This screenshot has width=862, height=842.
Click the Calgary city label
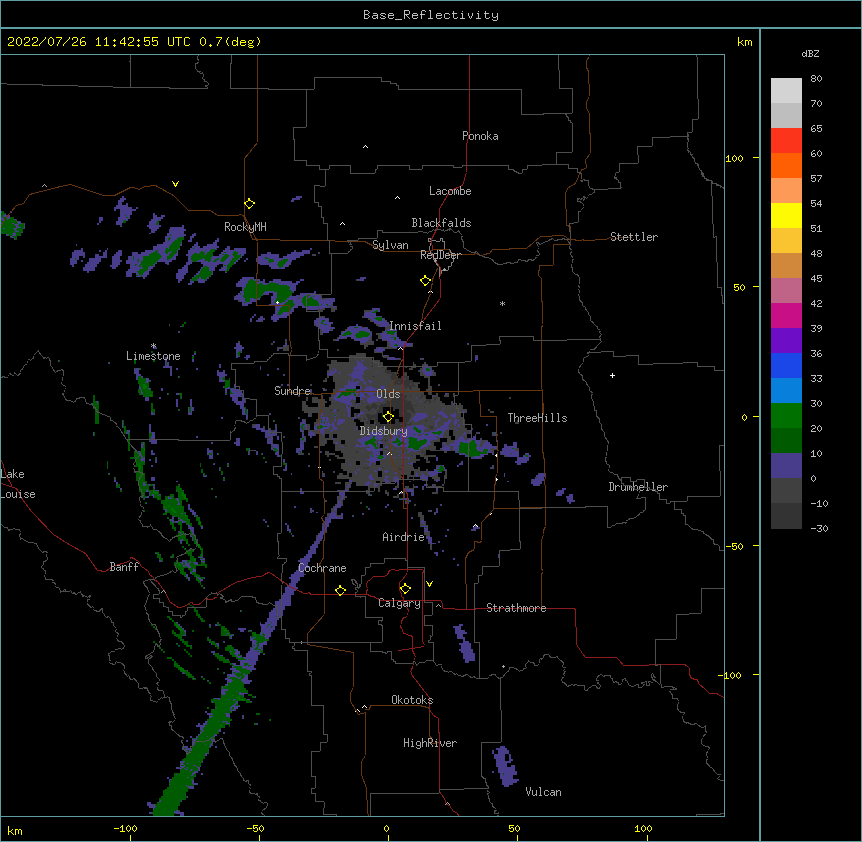click(x=399, y=603)
